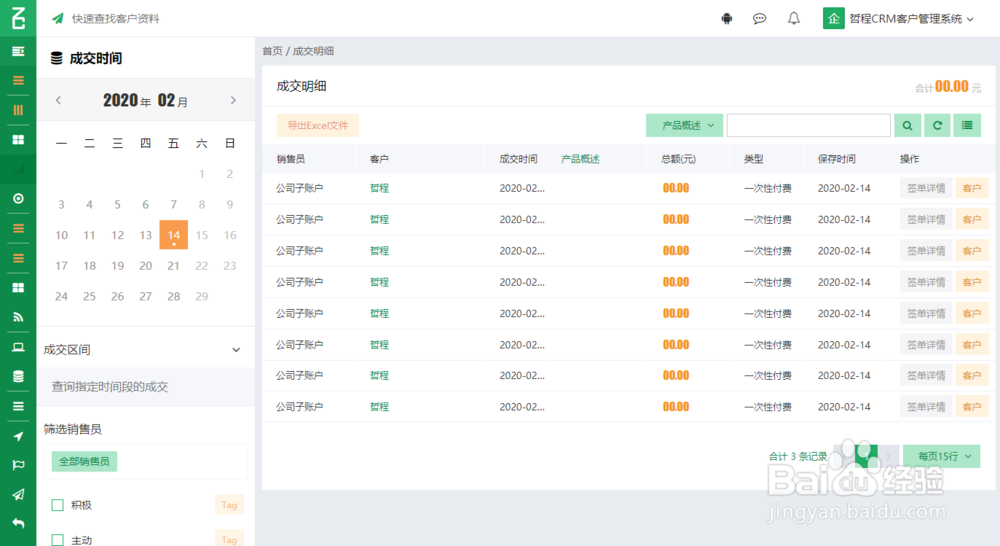
Task: Select the 全部销售员 filter tag
Action: [84, 461]
